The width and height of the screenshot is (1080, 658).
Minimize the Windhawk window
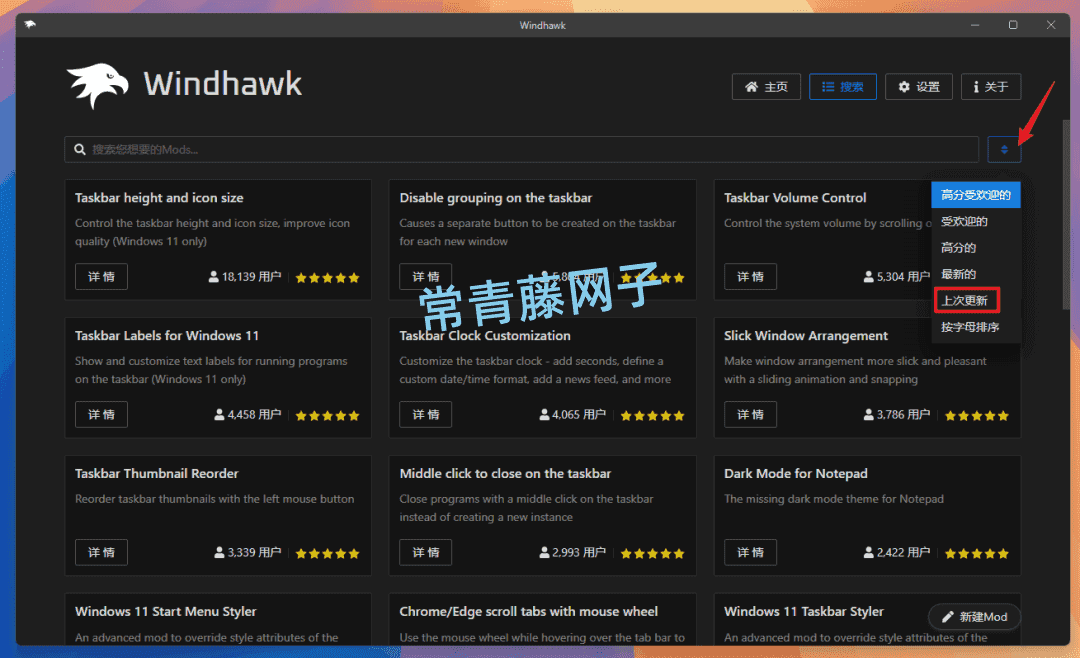click(975, 25)
